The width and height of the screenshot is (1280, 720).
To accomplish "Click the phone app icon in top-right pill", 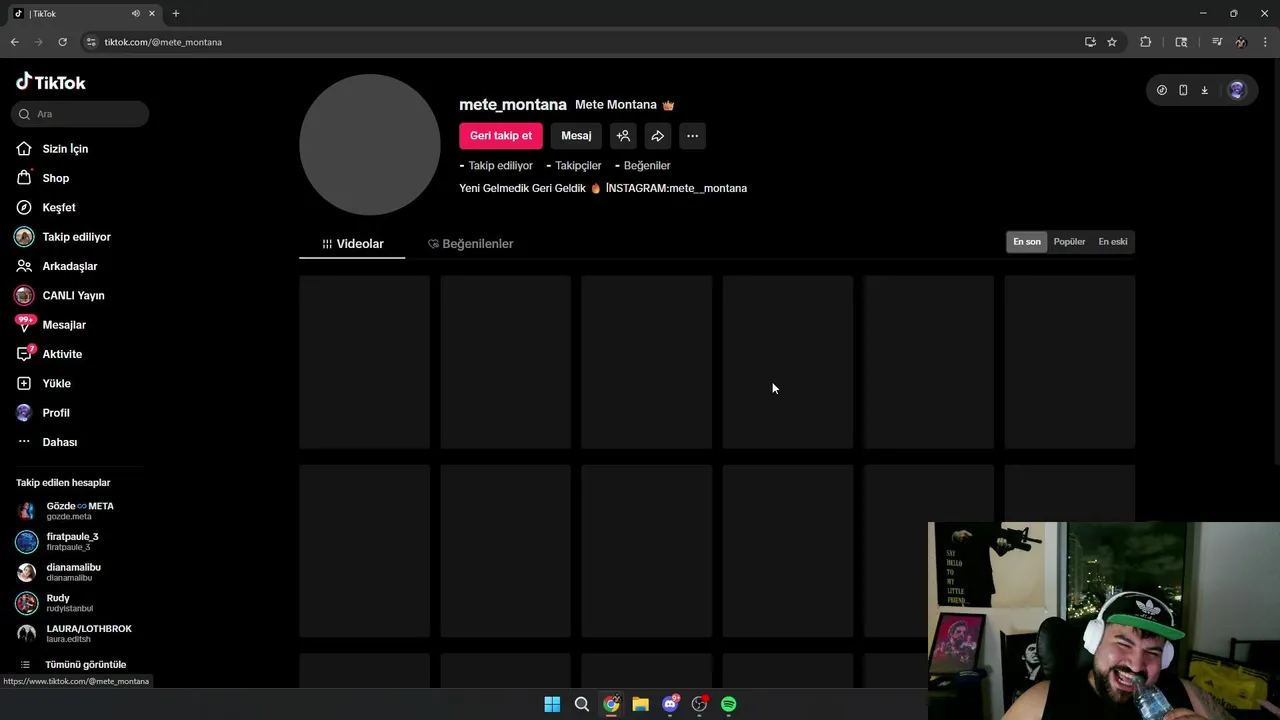I will click(x=1183, y=90).
